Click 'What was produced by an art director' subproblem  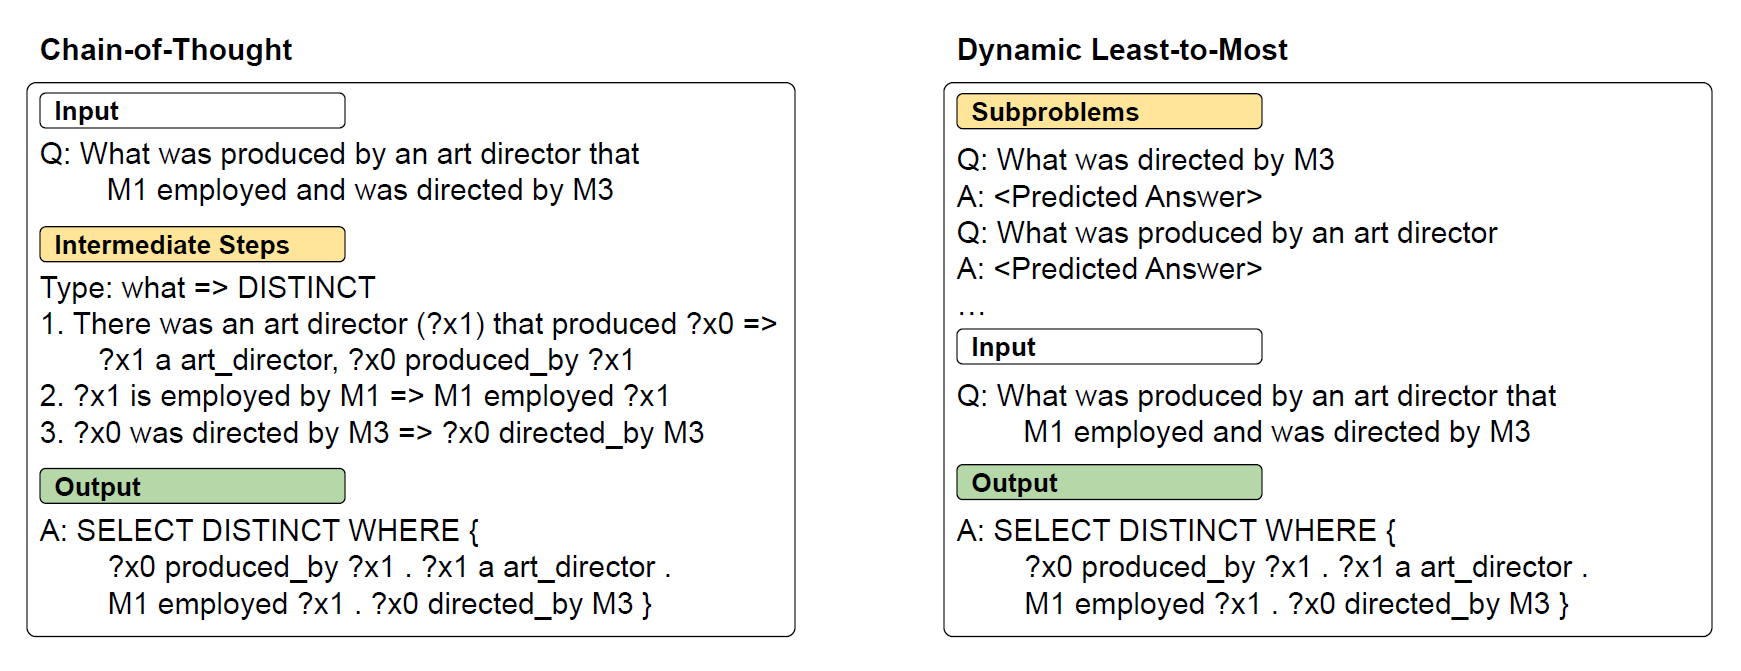tap(1228, 233)
